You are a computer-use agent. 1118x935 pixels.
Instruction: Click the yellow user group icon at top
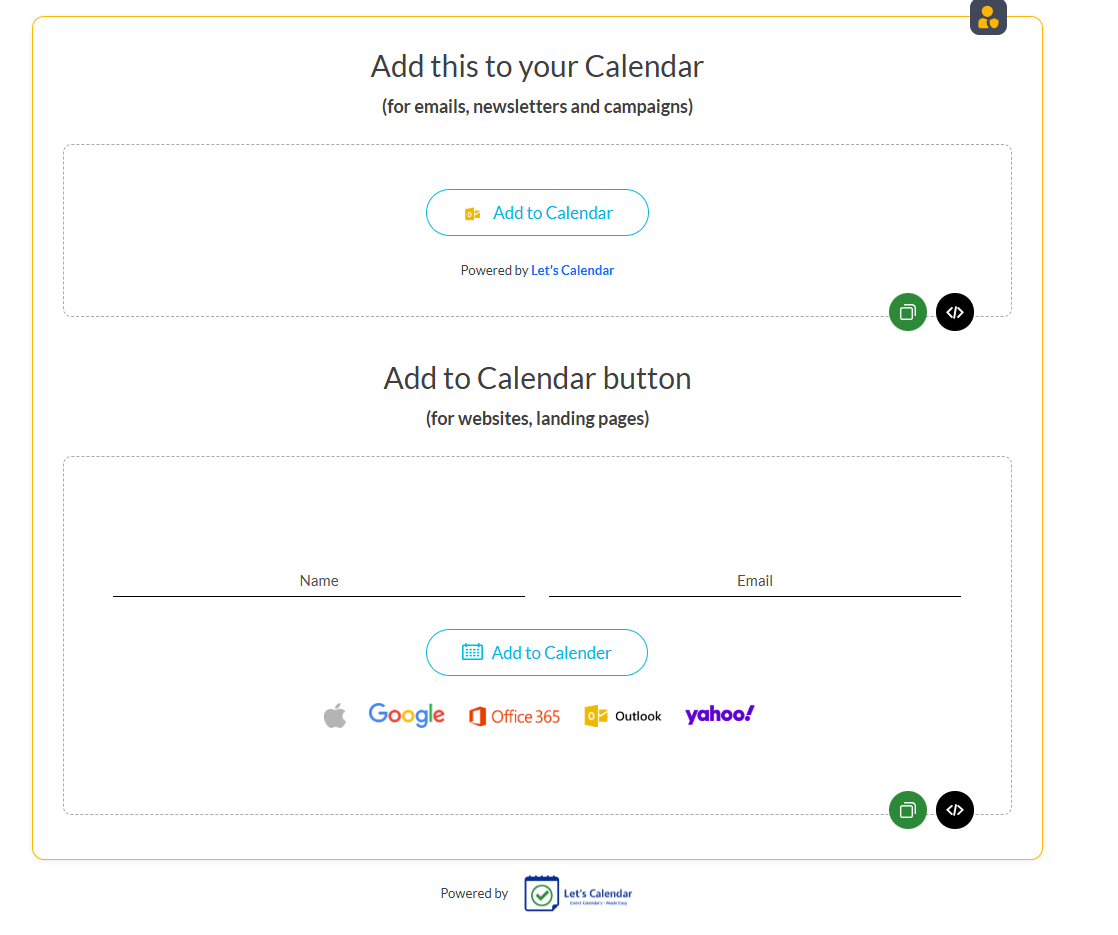[x=988, y=17]
